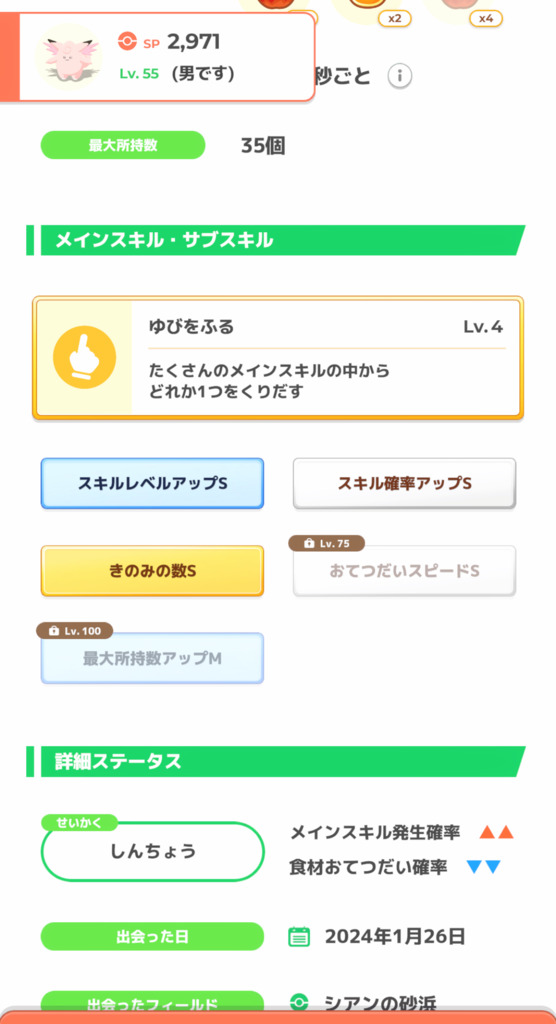Tap the ゆびをふる main skill card
This screenshot has width=556, height=1024.
click(278, 357)
